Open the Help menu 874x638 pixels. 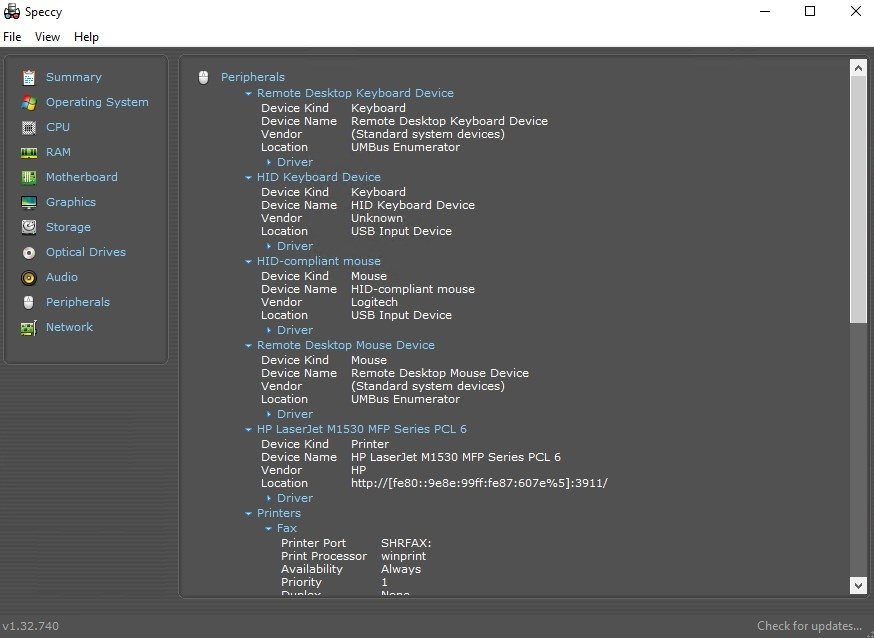(86, 37)
